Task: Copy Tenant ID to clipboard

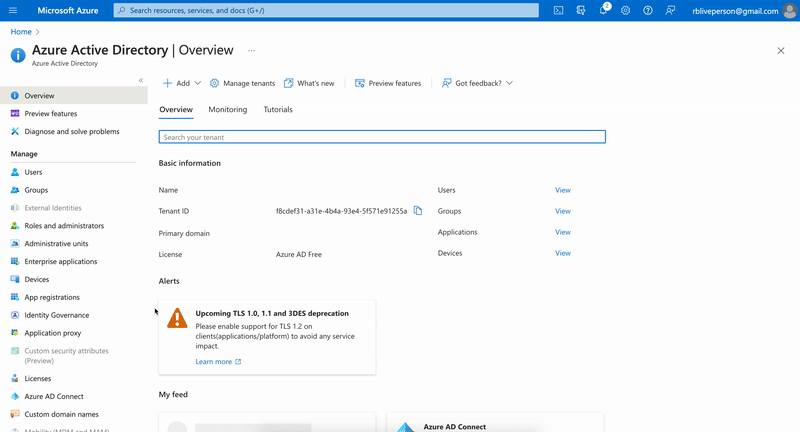Action: point(418,211)
